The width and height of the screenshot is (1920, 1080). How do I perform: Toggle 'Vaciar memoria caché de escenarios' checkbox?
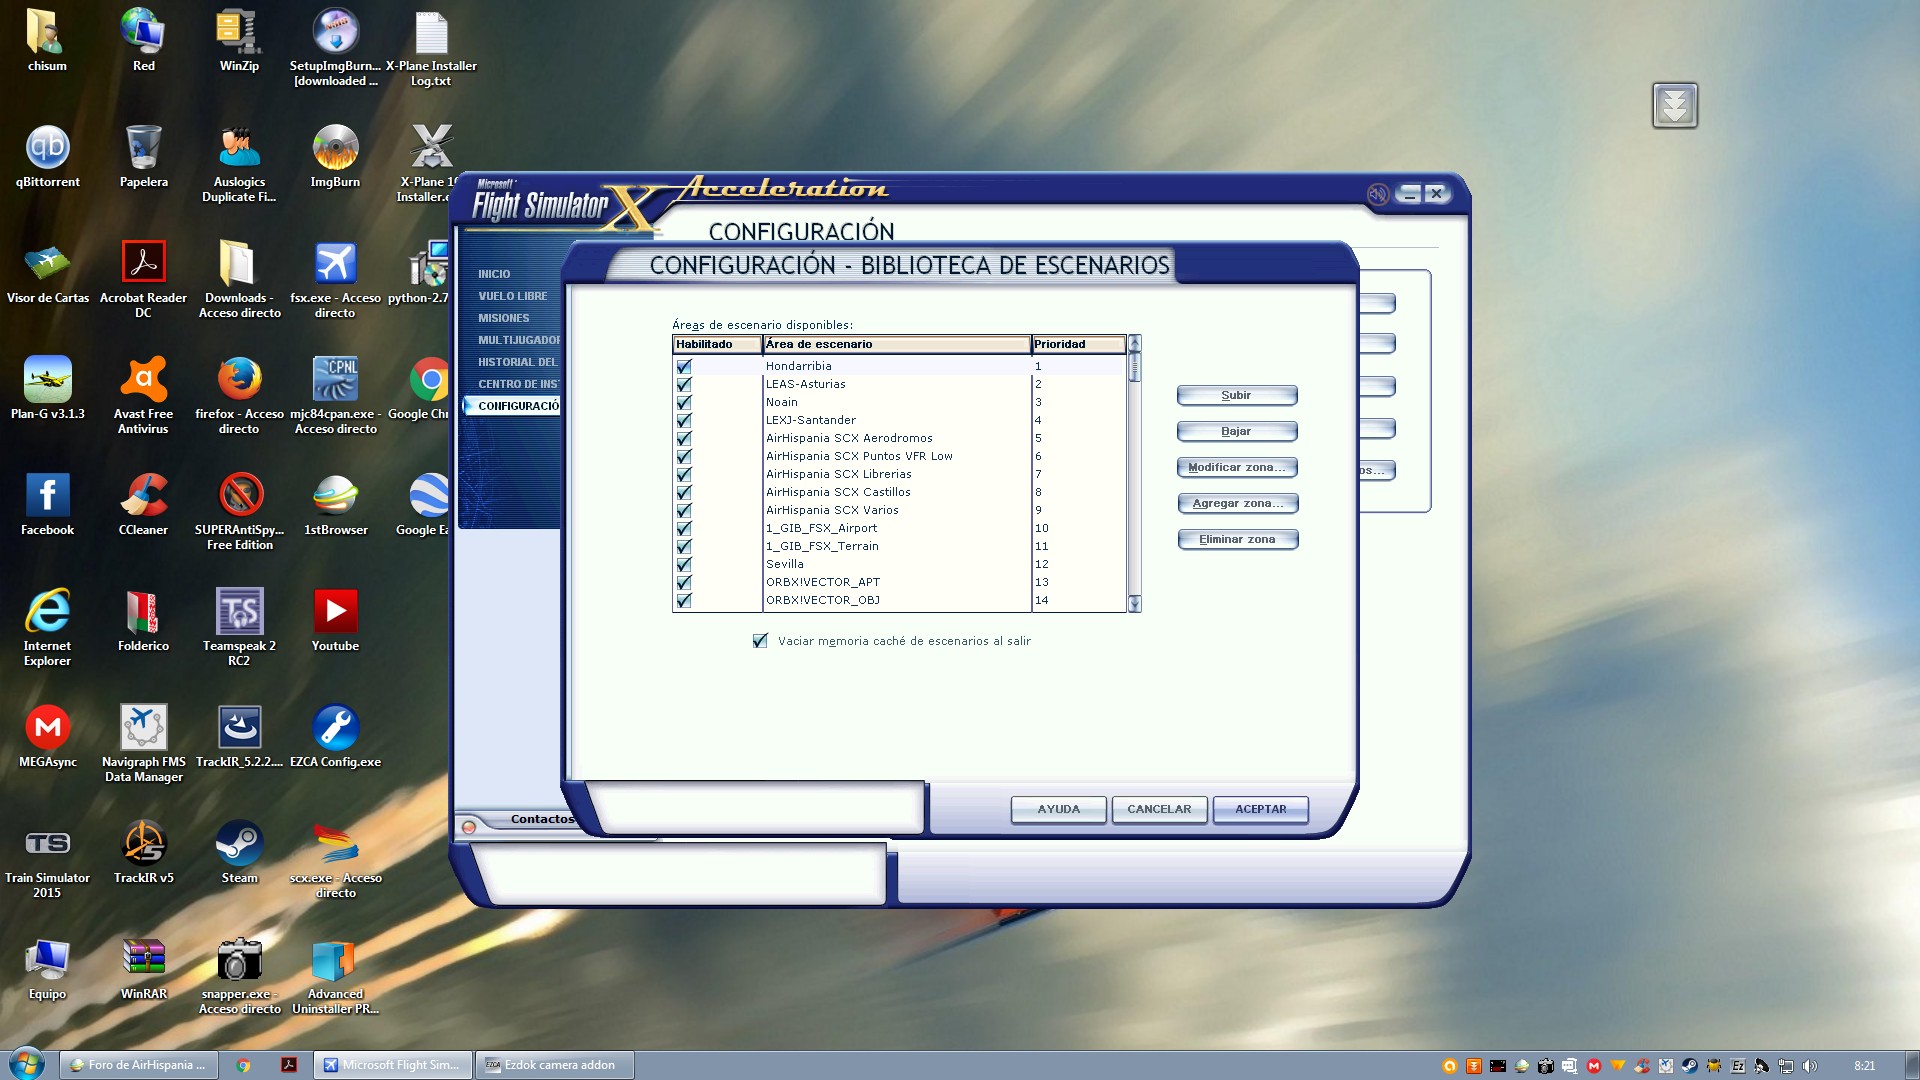(760, 641)
